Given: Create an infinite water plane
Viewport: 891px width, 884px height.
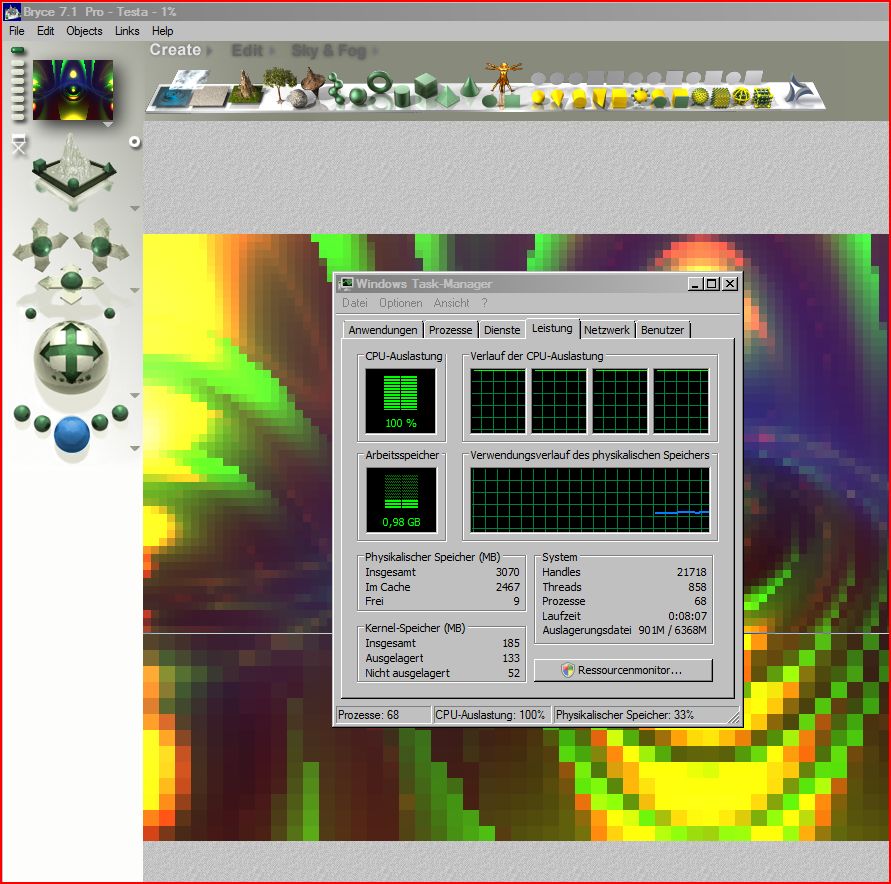Looking at the screenshot, I should (x=170, y=97).
